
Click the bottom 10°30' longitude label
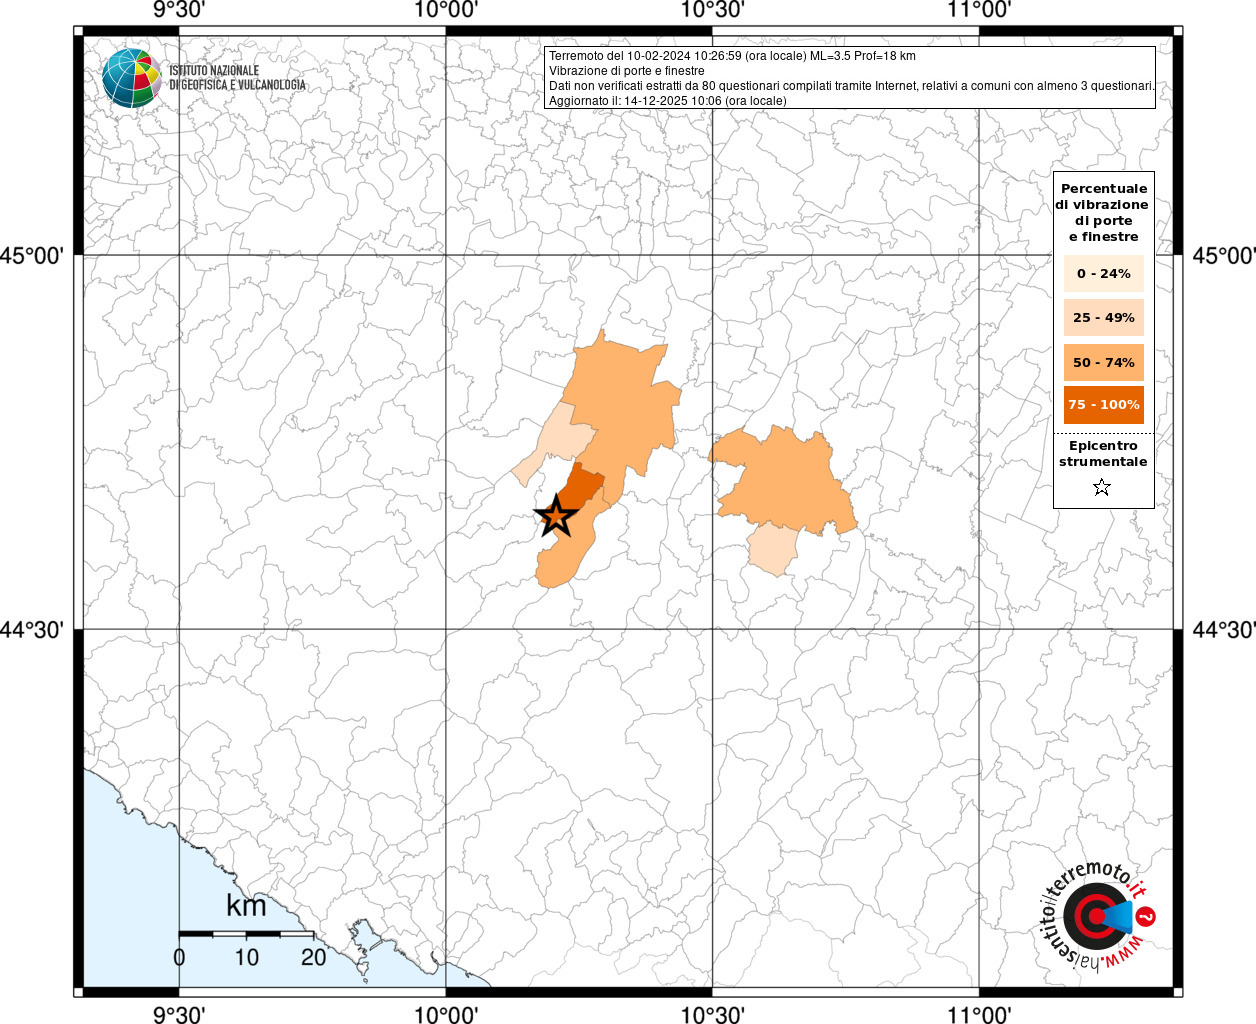tap(712, 1014)
